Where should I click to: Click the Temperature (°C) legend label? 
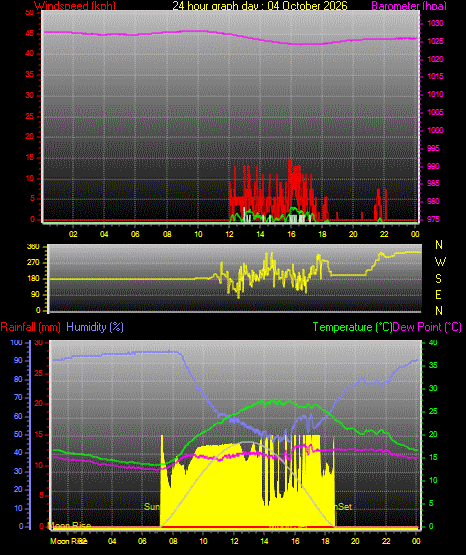352,327
